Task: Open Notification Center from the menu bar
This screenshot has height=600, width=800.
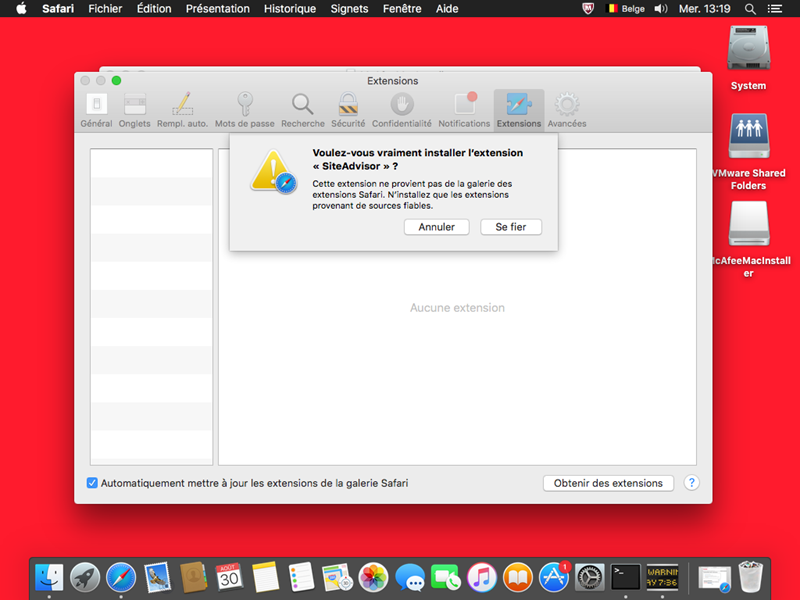Action: (x=775, y=9)
